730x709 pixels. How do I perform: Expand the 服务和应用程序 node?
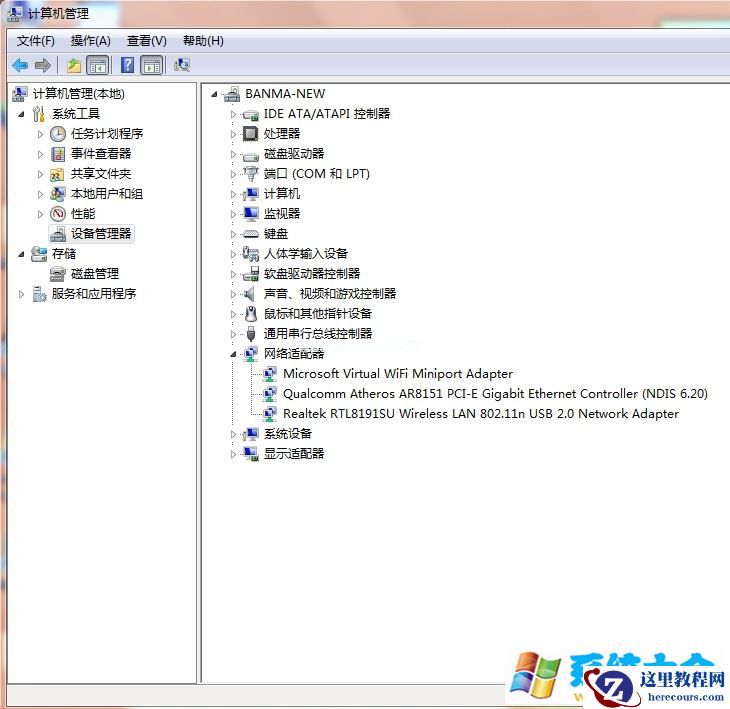pos(21,294)
